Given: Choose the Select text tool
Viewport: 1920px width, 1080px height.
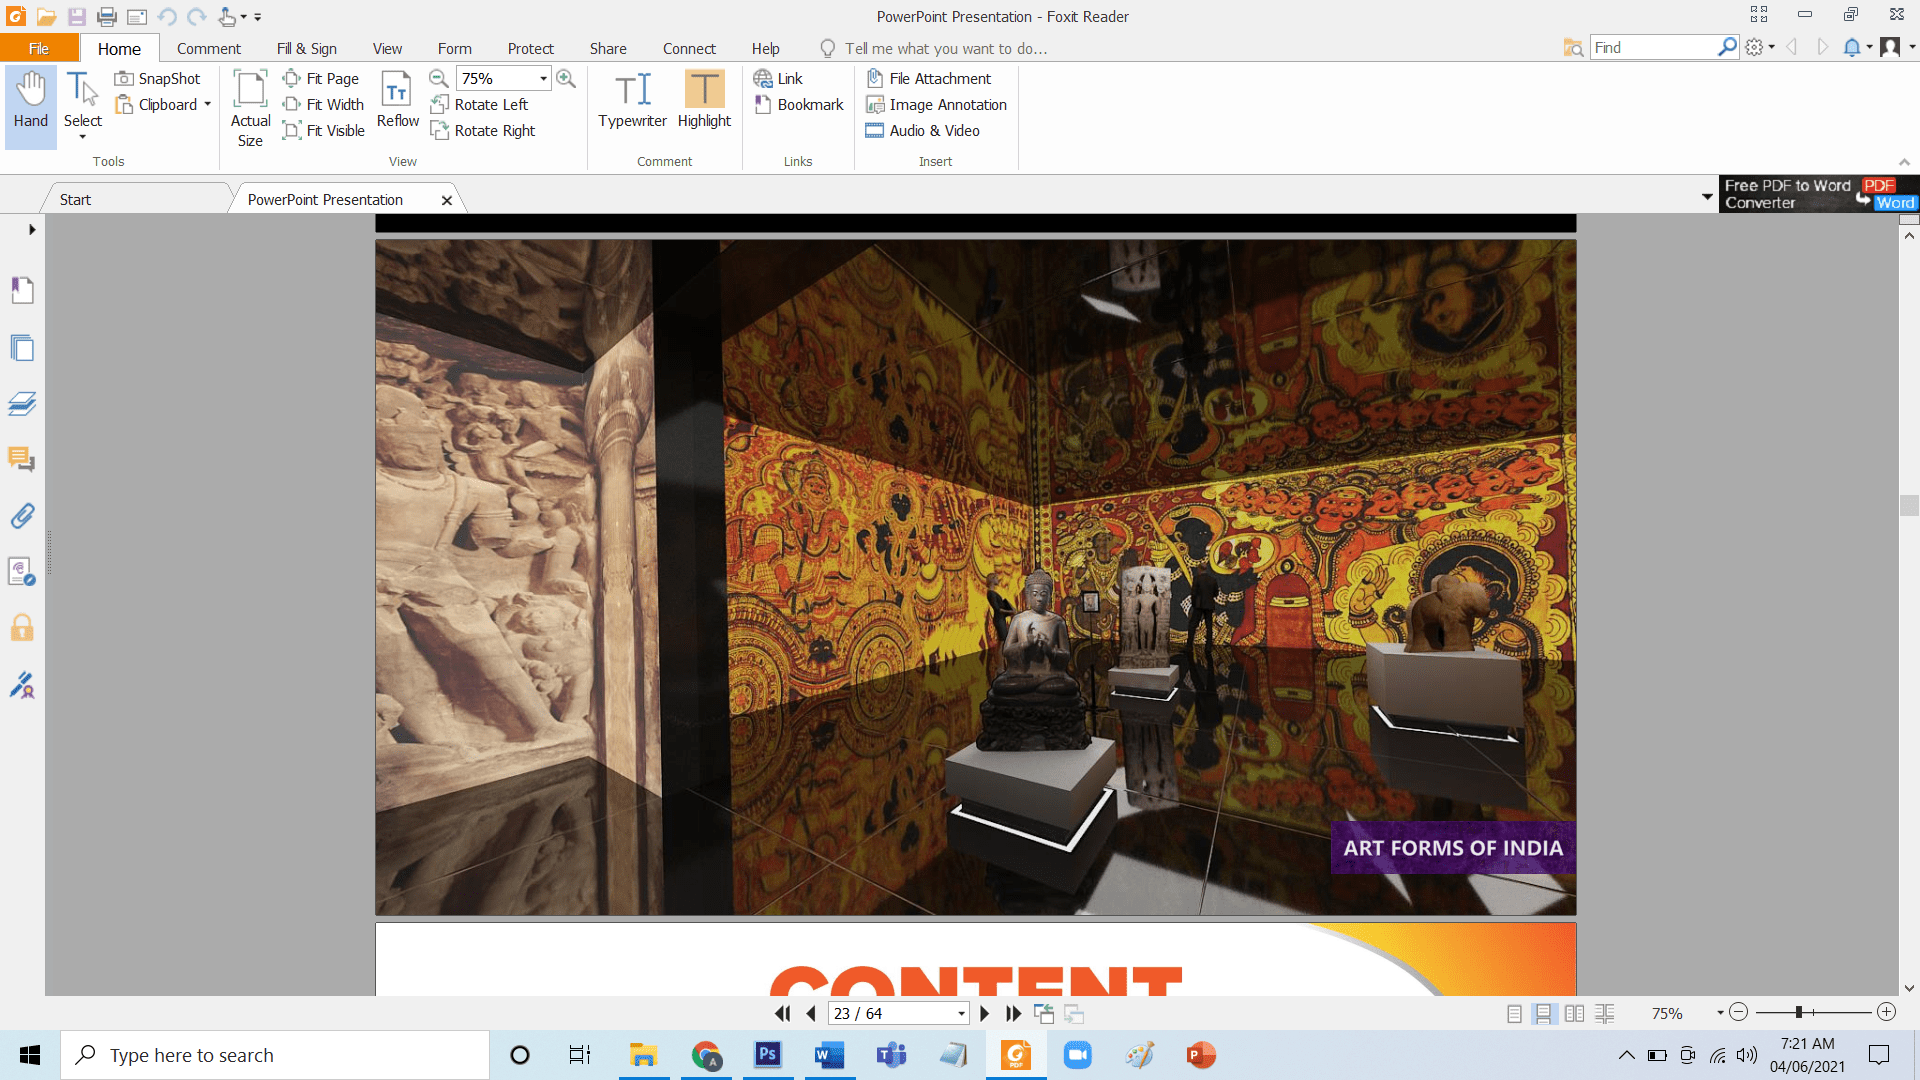Looking at the screenshot, I should (83, 107).
